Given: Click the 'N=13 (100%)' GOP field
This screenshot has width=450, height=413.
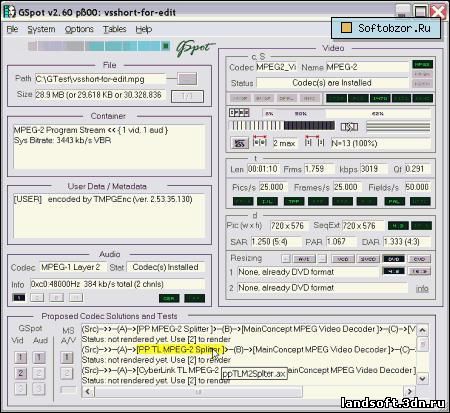Looking at the screenshot, I should point(381,143).
